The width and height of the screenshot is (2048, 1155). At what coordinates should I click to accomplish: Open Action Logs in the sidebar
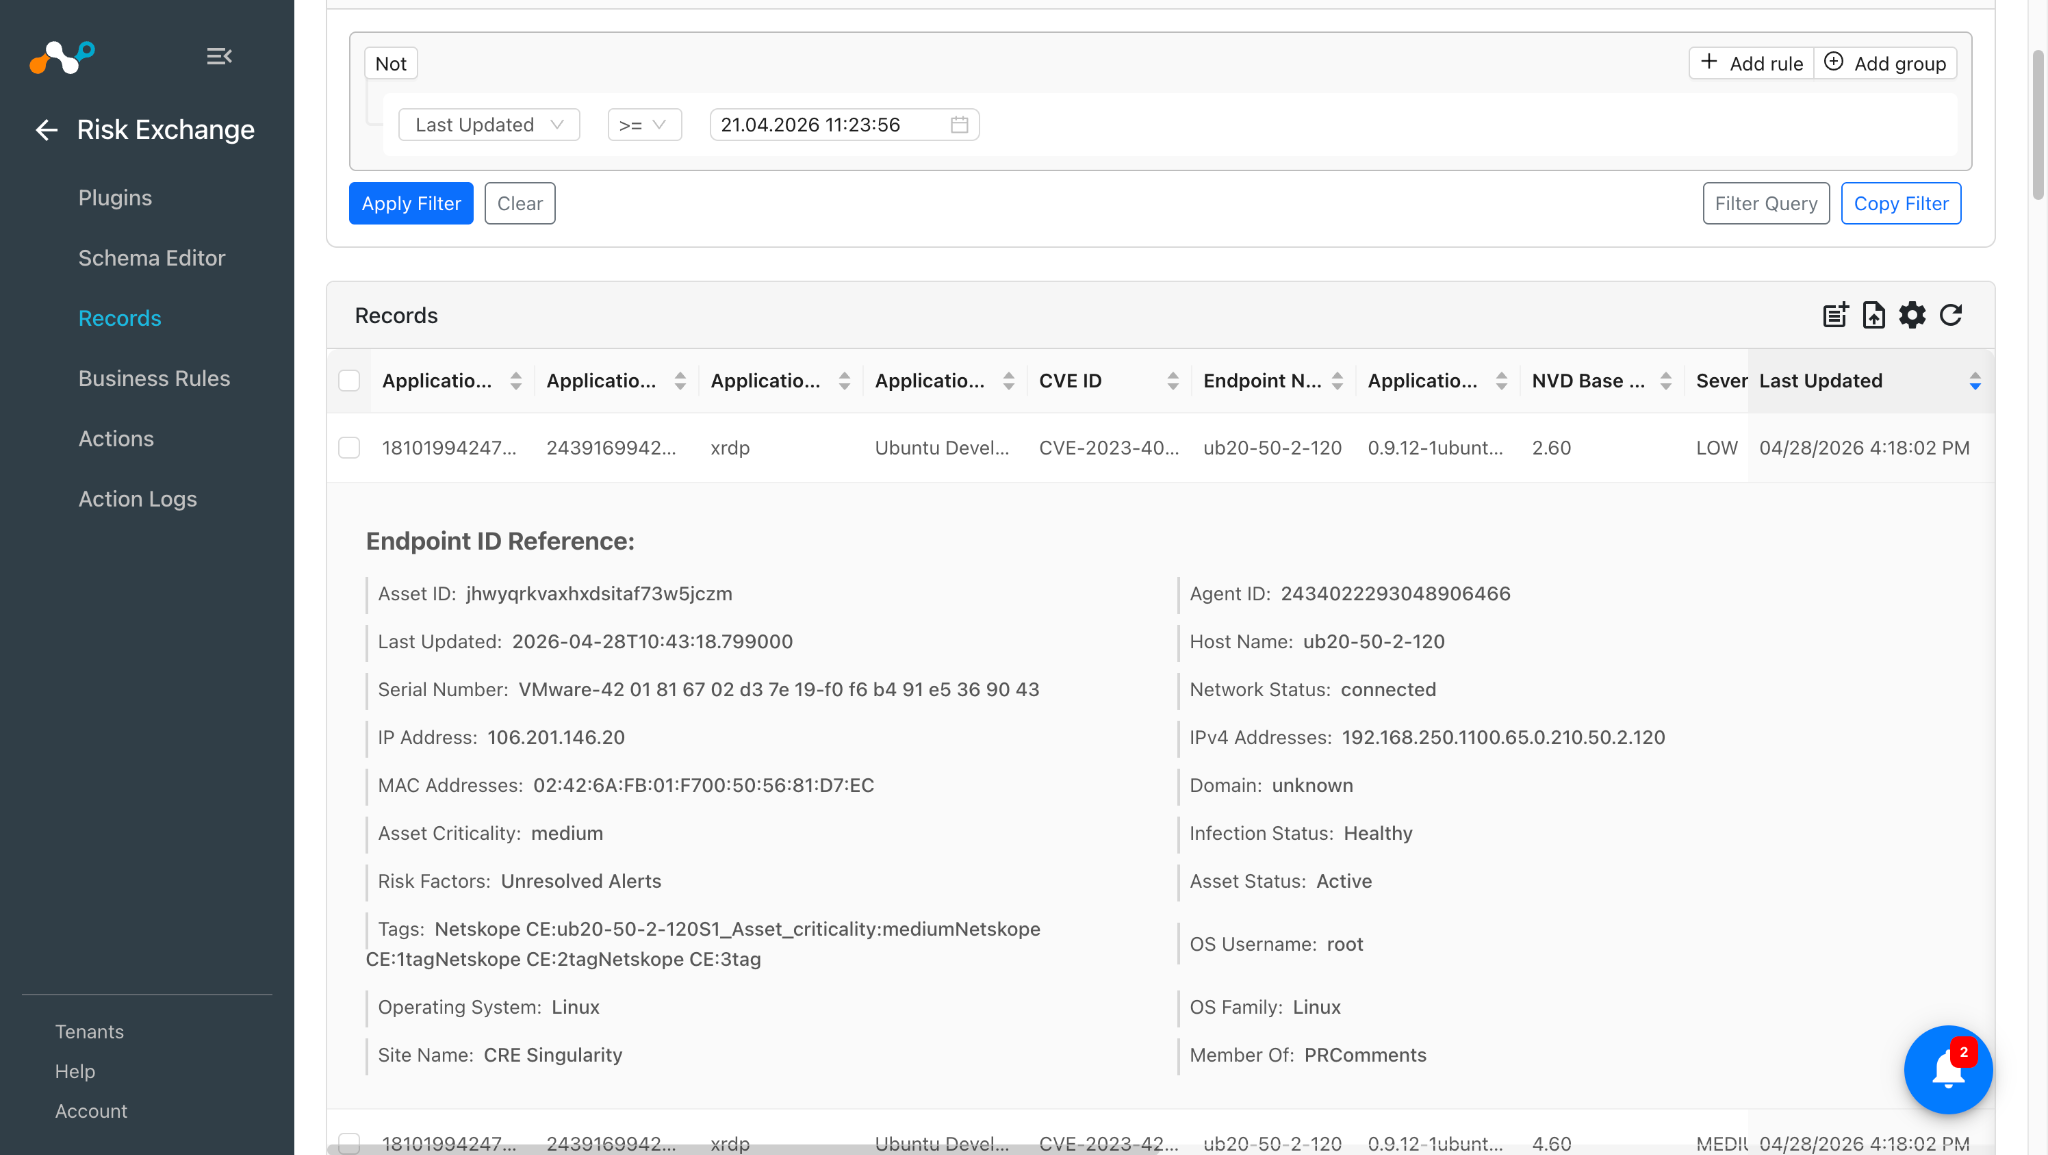(138, 498)
